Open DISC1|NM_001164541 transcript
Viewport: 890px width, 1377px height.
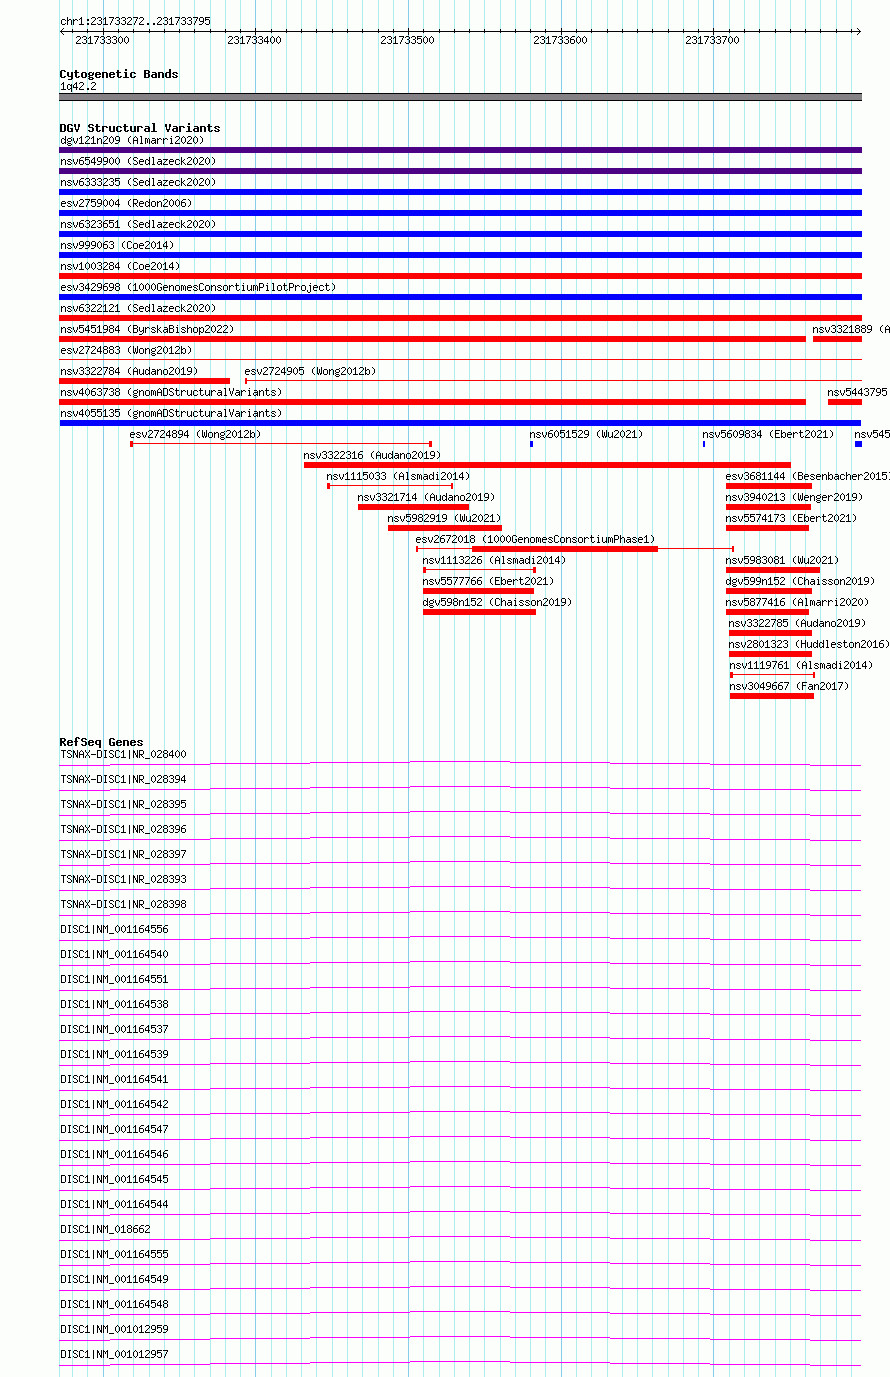(460, 1089)
